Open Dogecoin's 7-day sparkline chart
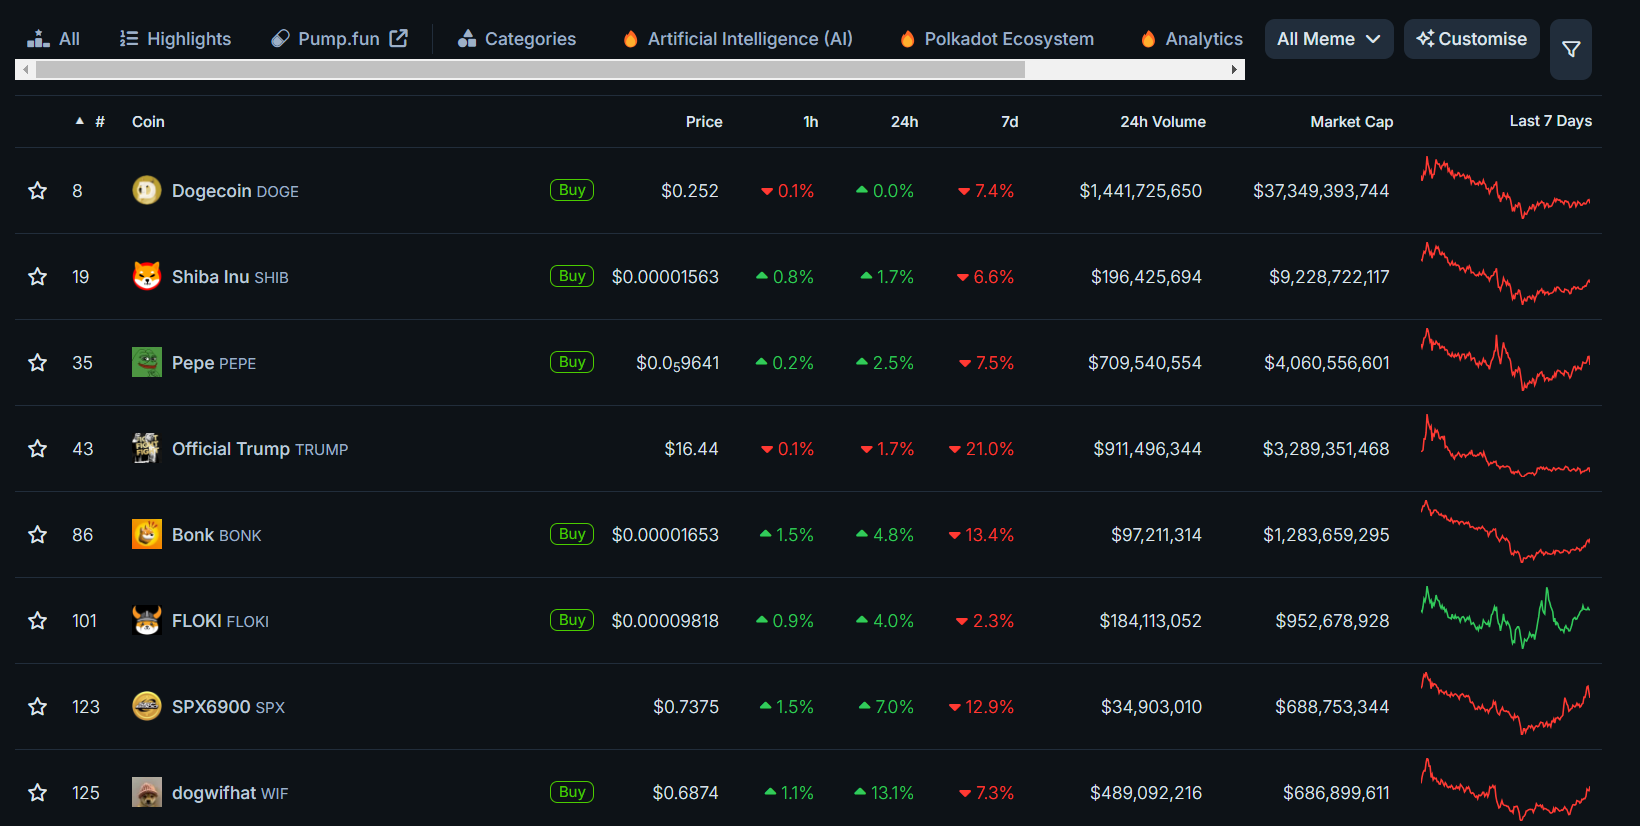This screenshot has width=1640, height=826. (1505, 188)
